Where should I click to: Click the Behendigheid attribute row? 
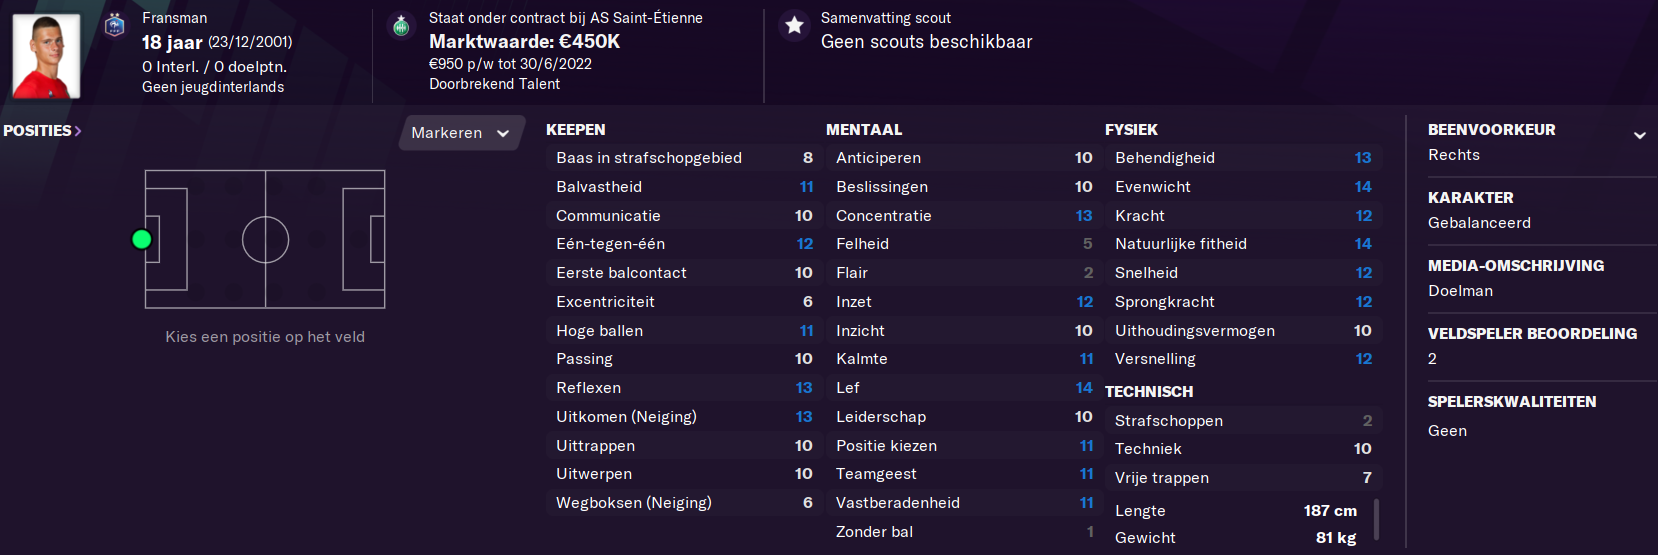tap(1243, 158)
